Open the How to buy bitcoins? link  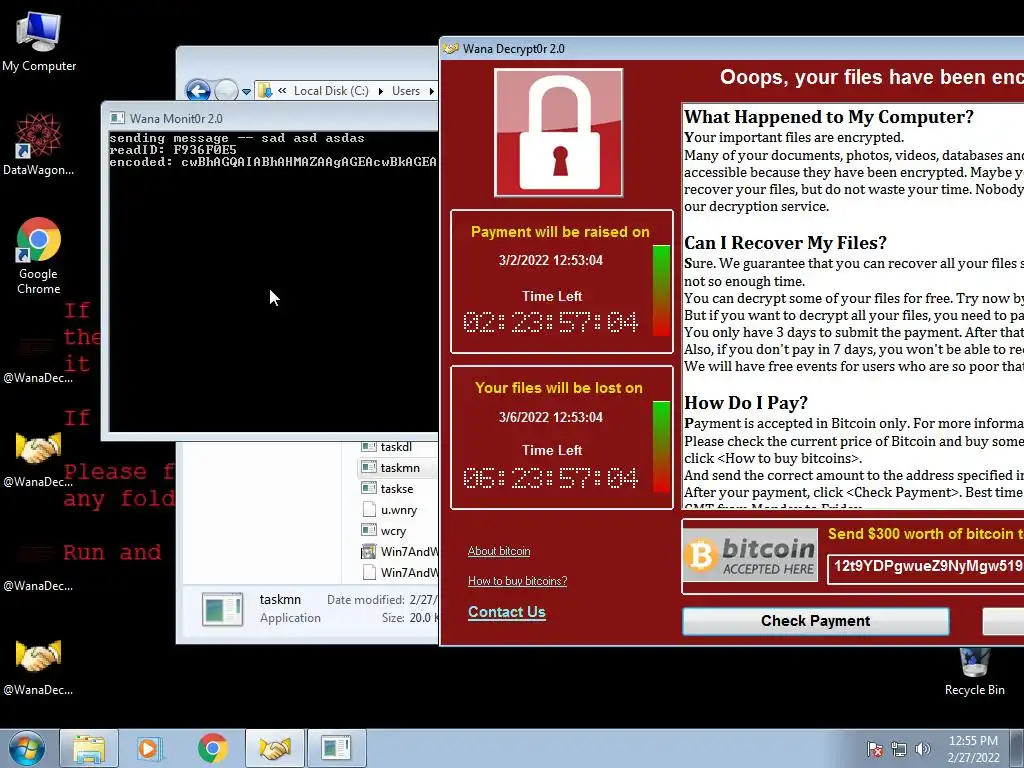(517, 581)
